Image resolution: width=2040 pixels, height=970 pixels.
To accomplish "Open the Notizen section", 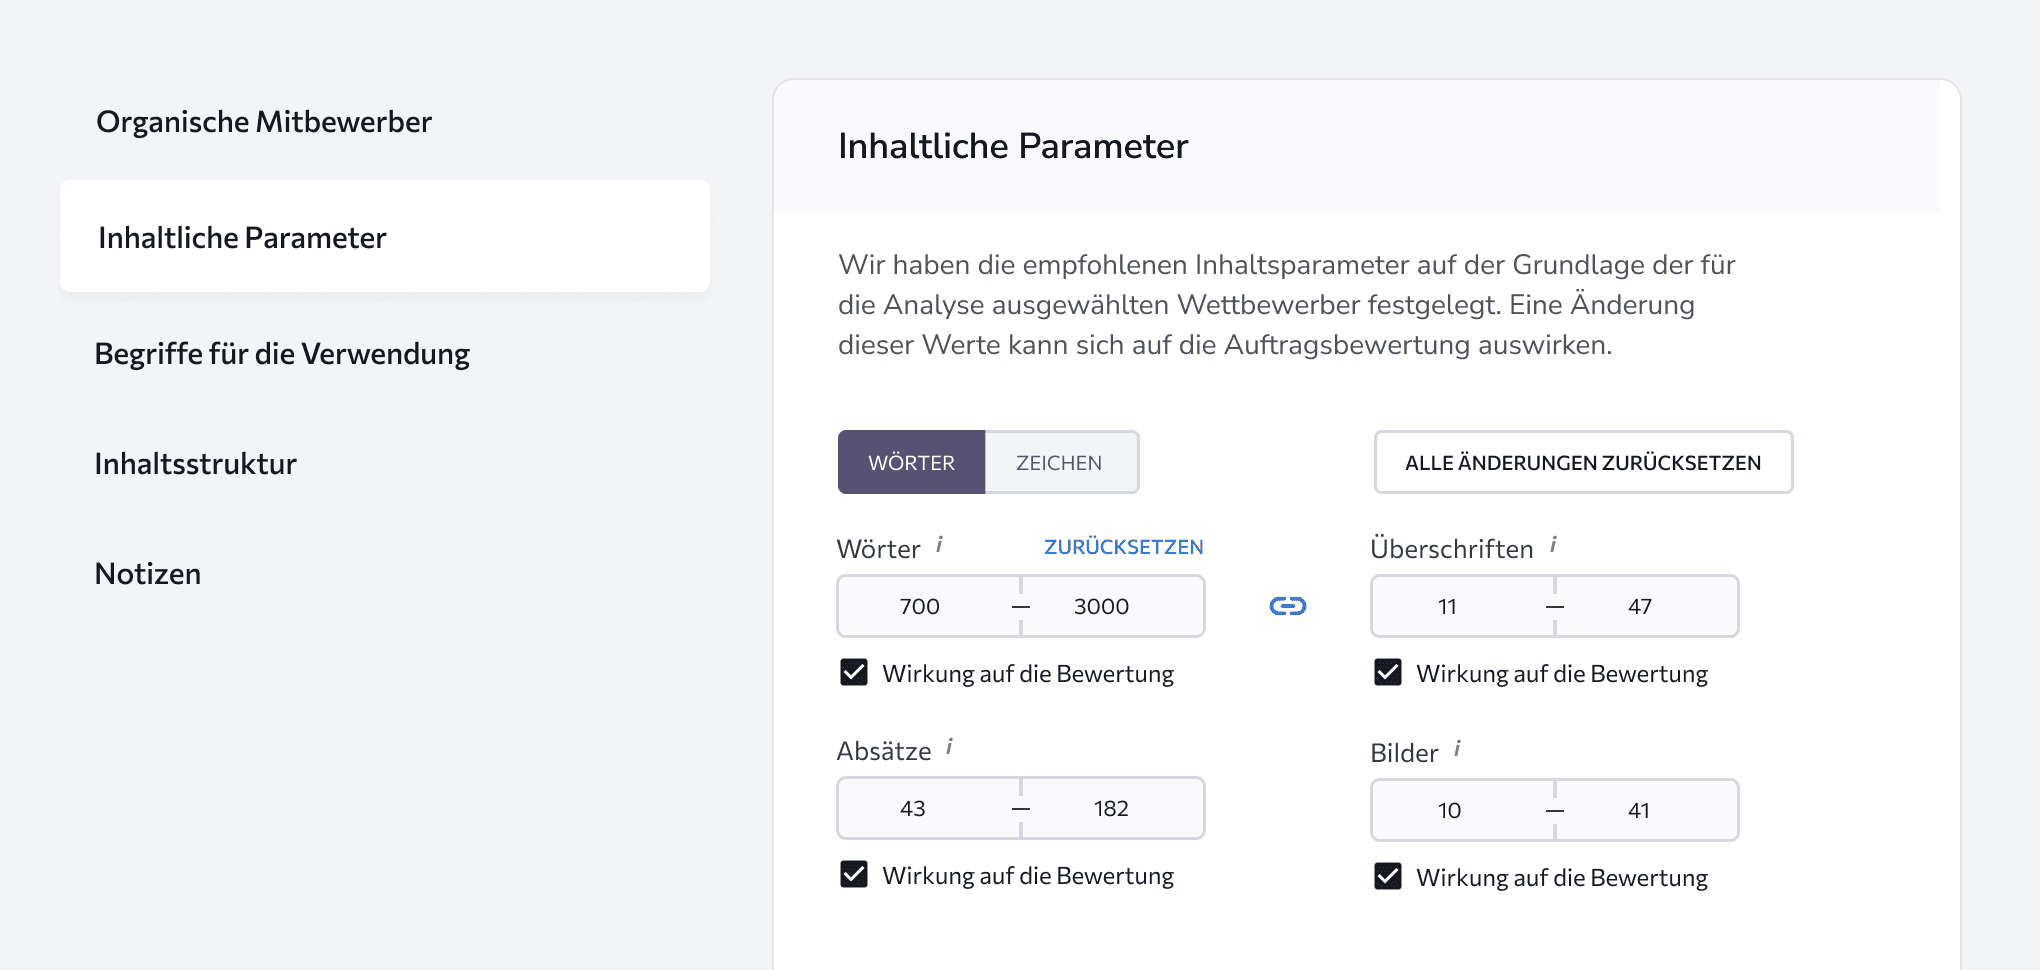I will (148, 573).
